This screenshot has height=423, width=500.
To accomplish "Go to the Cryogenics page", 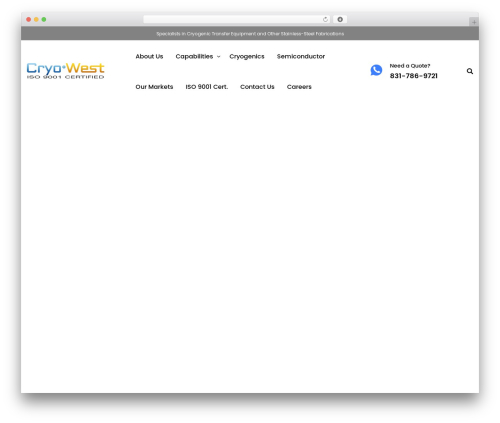I will tap(247, 57).
